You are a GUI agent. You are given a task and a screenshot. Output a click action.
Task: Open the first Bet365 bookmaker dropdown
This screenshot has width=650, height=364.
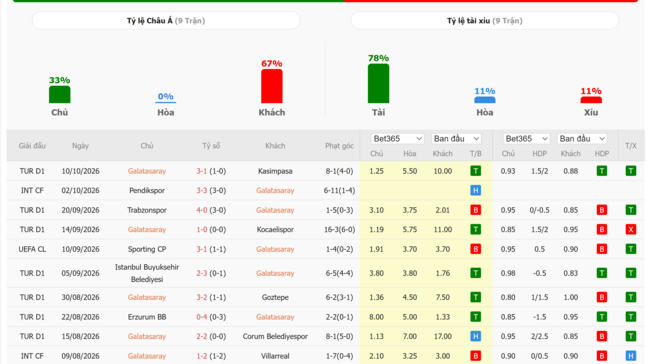(397, 138)
